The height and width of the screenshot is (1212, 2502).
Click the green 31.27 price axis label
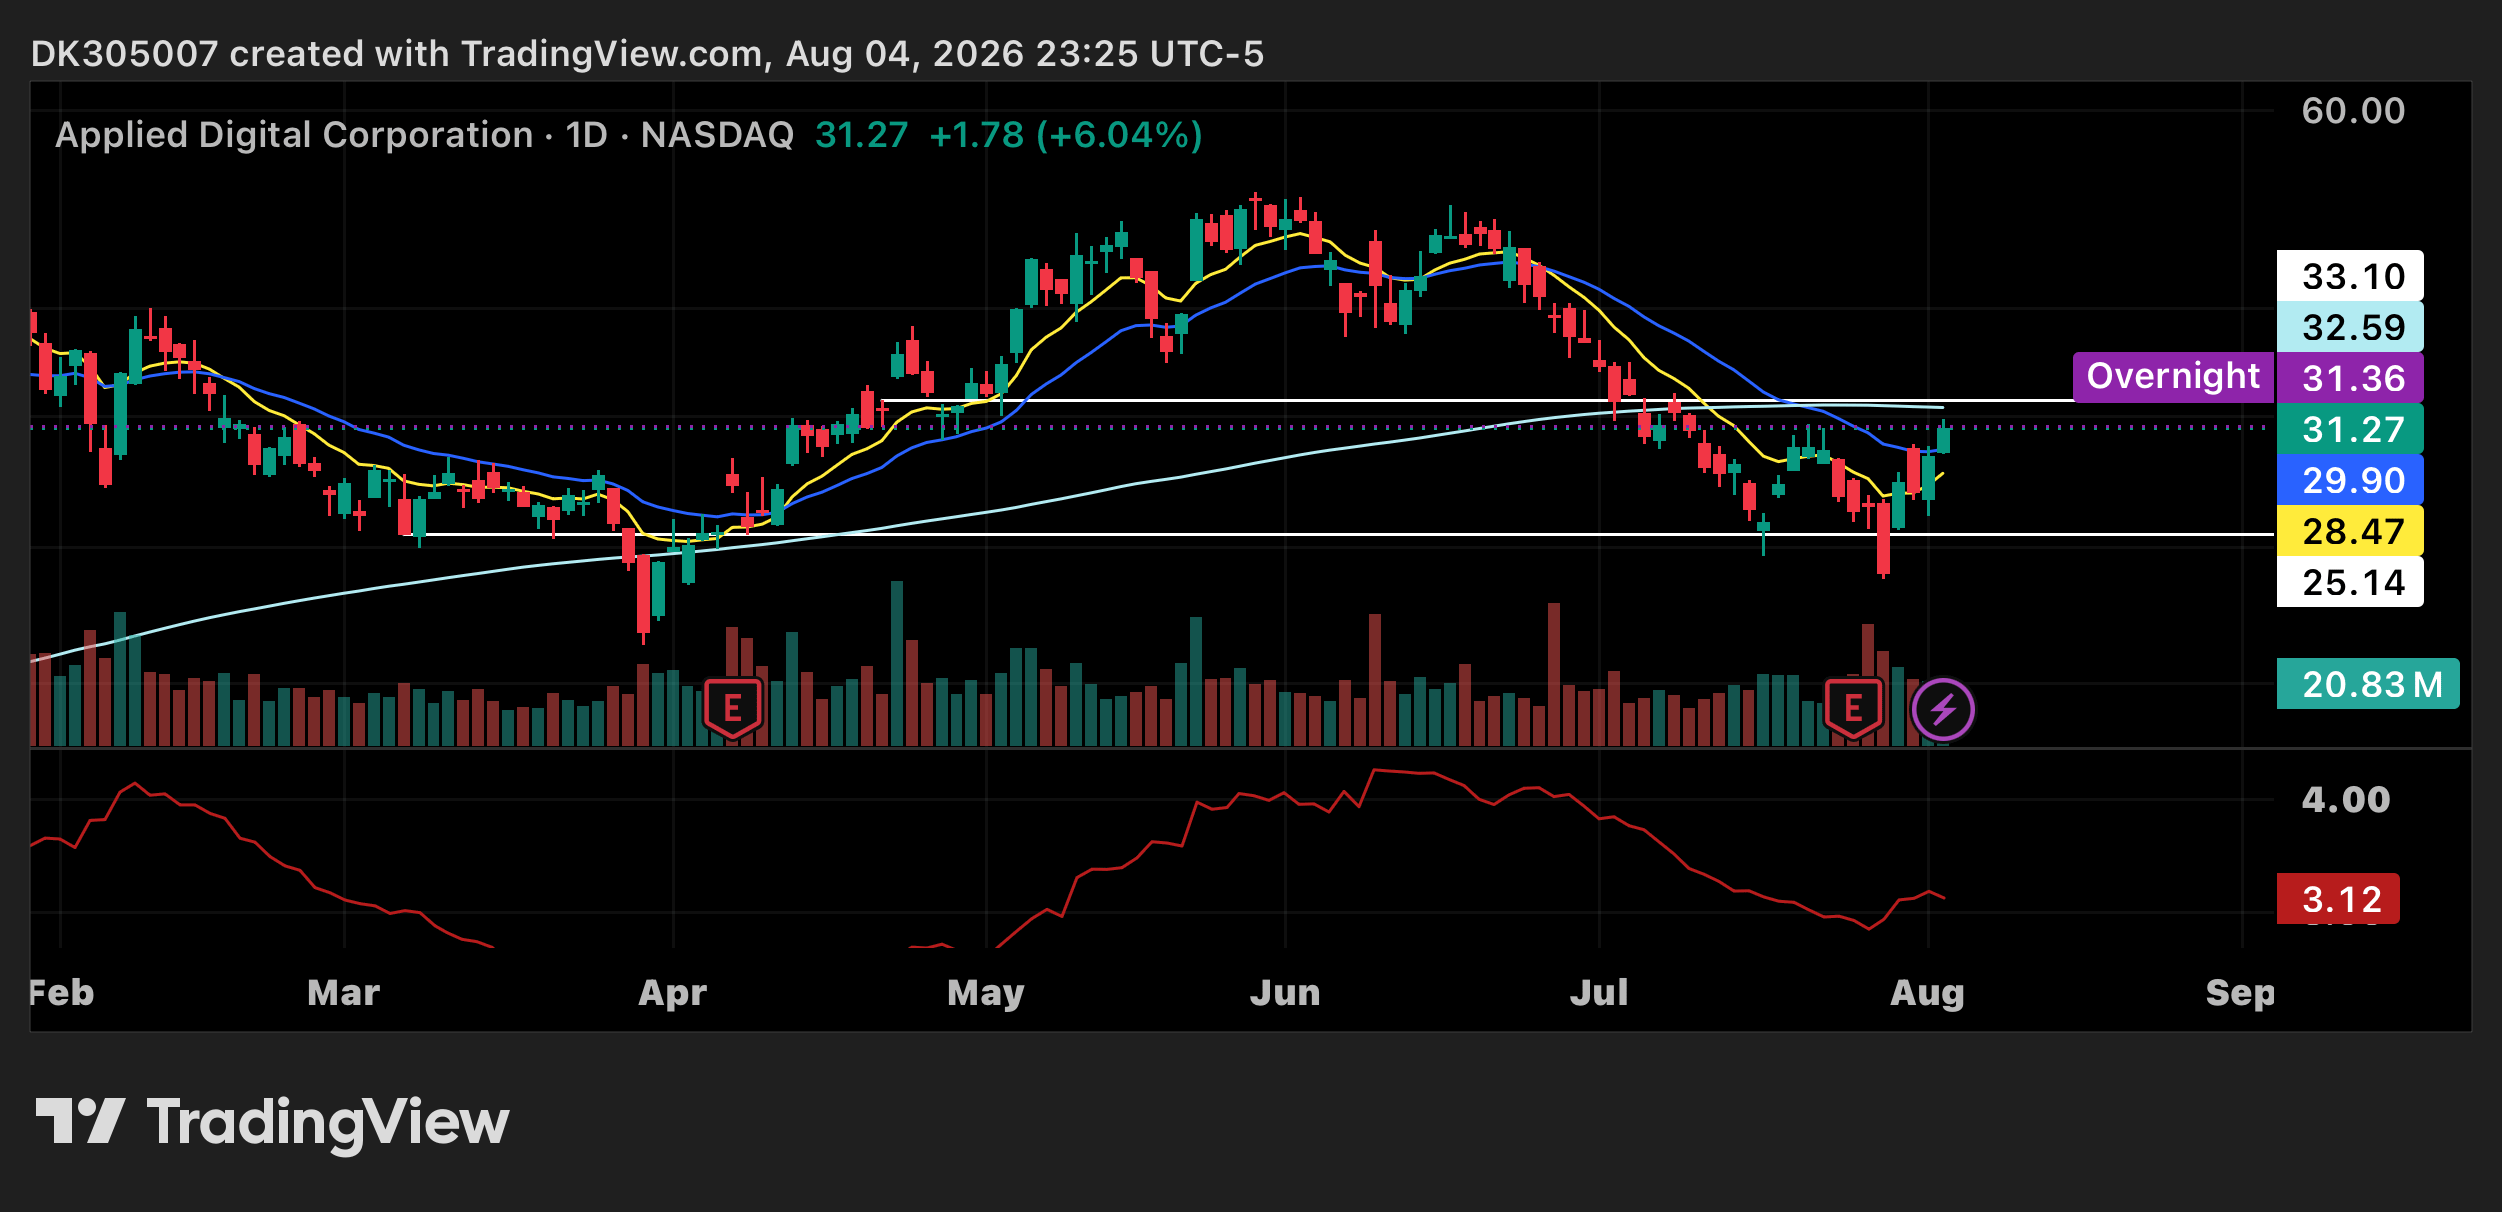(2350, 429)
